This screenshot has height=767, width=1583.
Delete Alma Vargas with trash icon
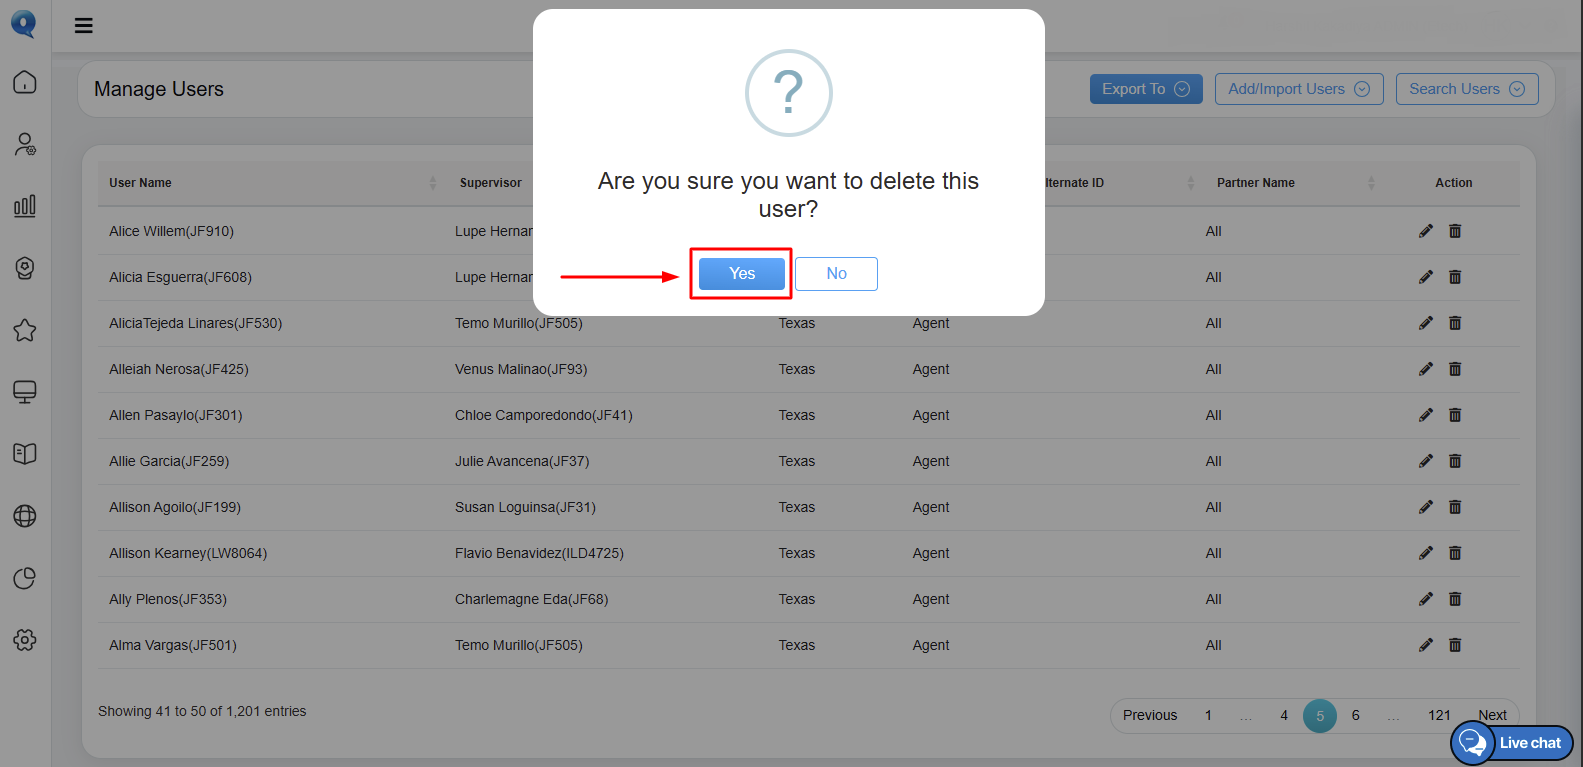click(1455, 645)
